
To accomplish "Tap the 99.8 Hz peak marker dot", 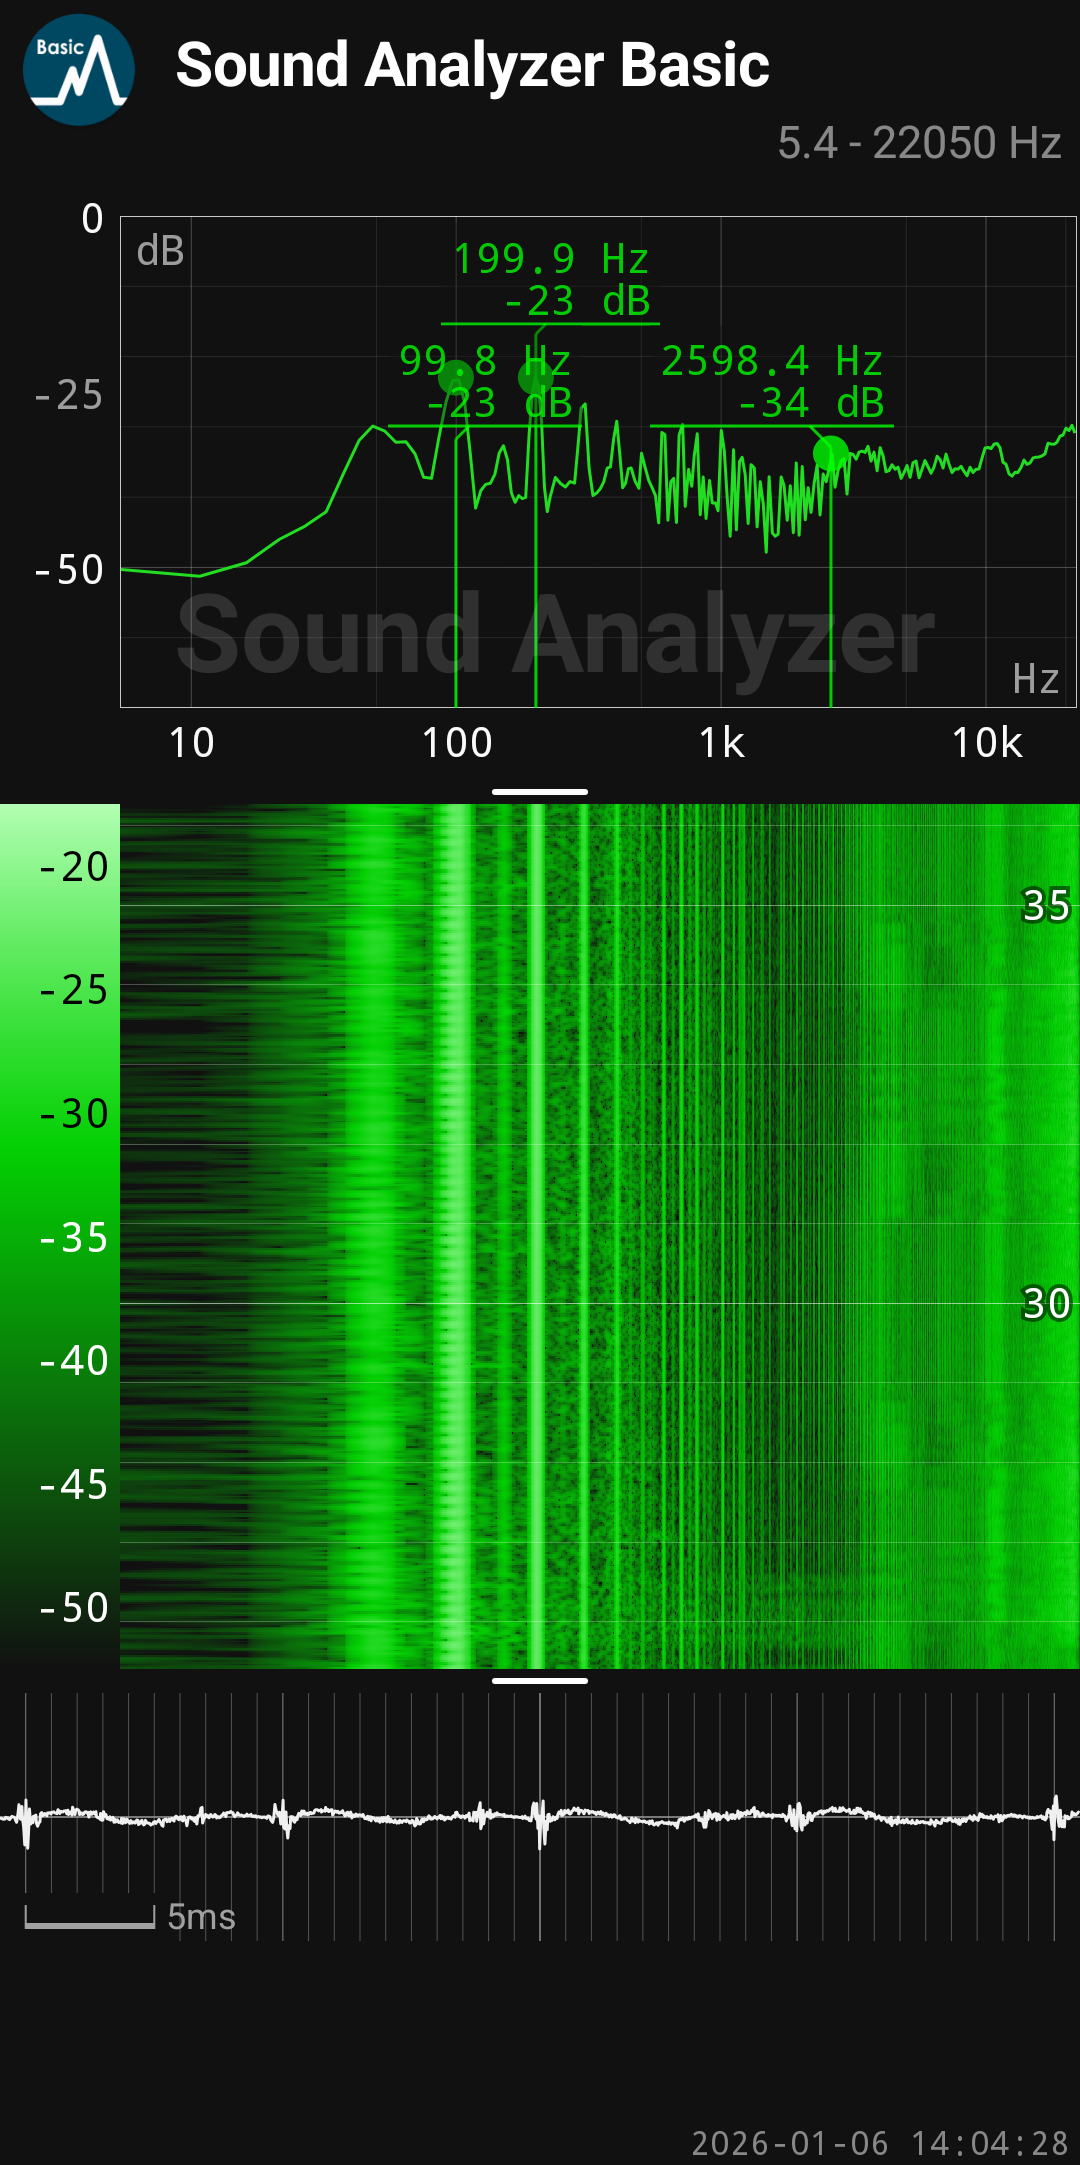I will tap(456, 377).
